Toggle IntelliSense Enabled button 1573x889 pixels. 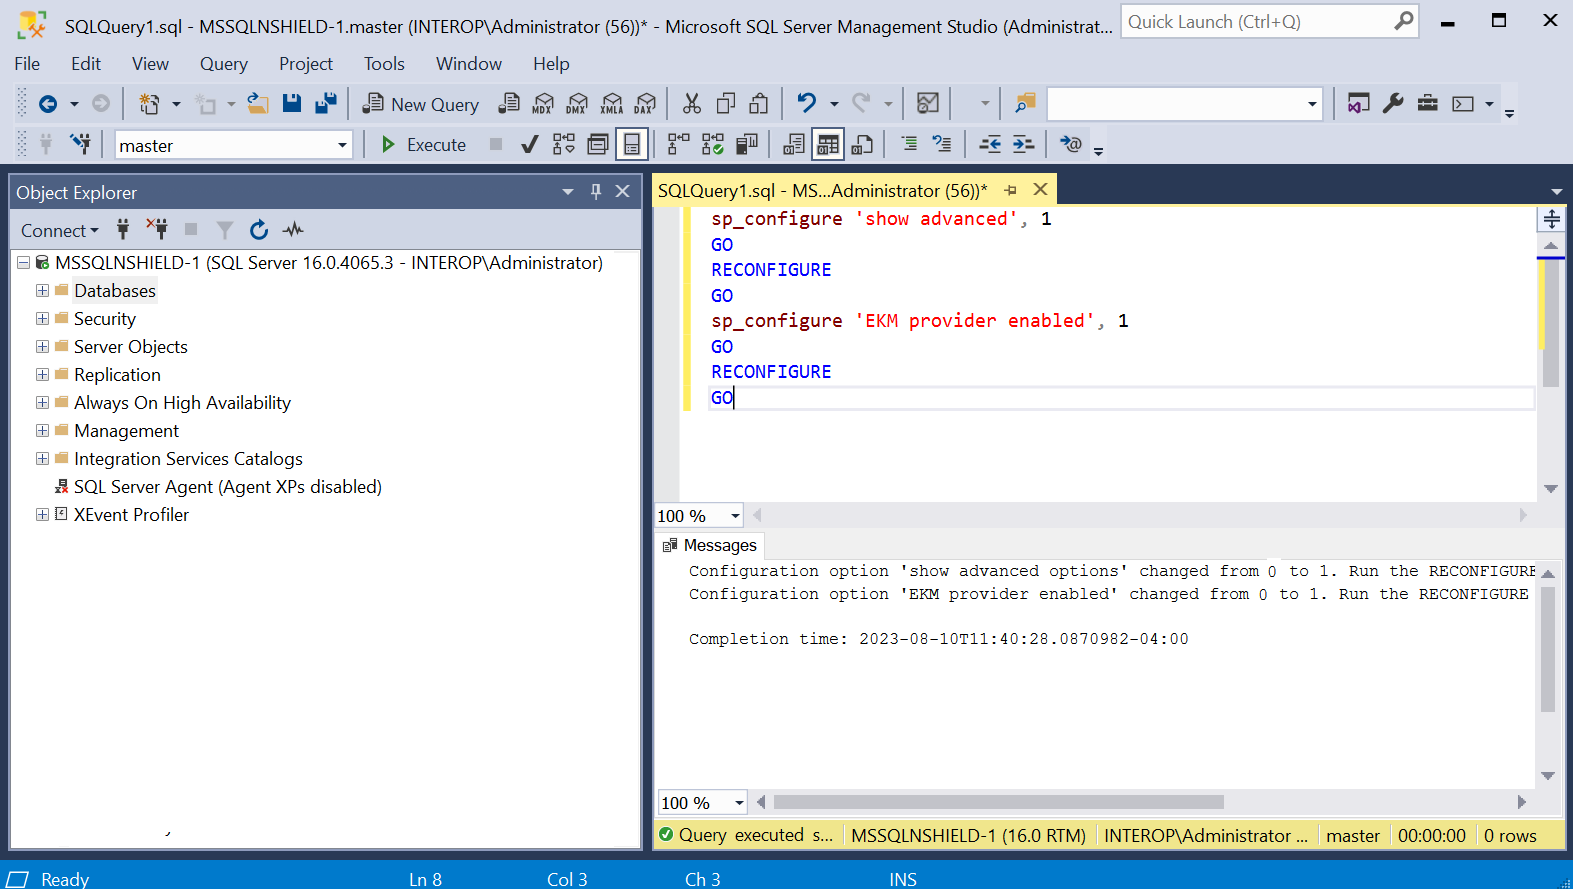632,144
